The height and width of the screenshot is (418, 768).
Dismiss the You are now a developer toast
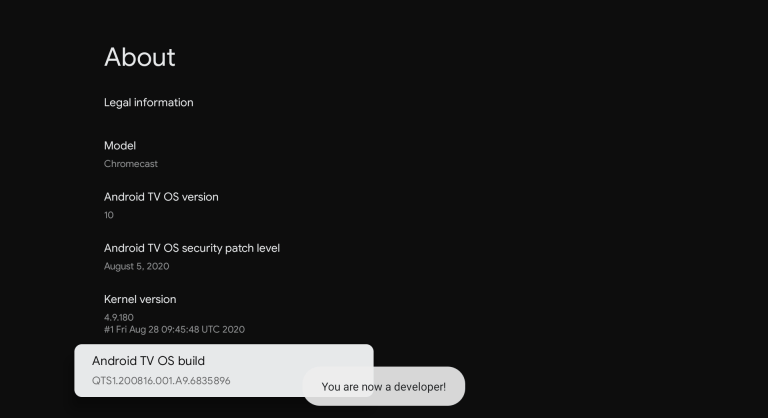click(384, 387)
